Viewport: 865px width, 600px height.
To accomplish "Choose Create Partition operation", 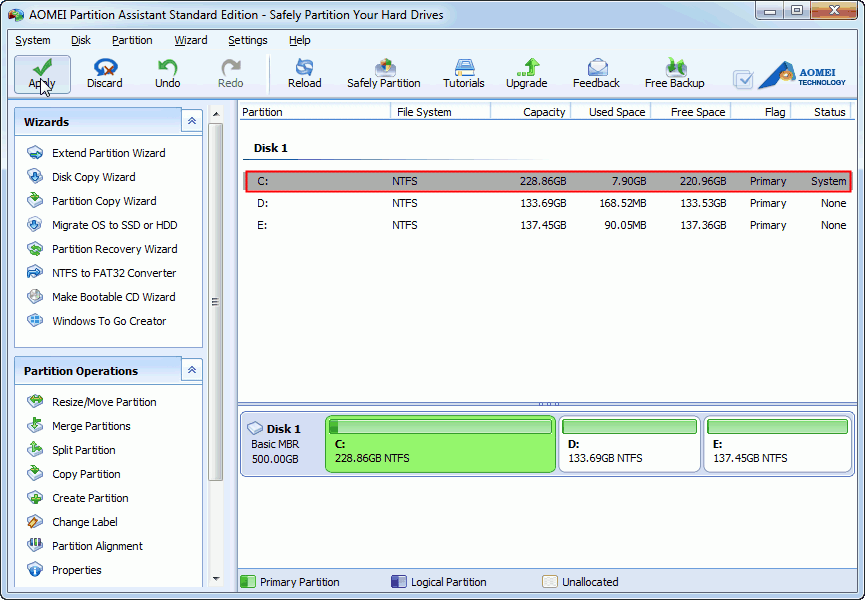I will tap(78, 498).
